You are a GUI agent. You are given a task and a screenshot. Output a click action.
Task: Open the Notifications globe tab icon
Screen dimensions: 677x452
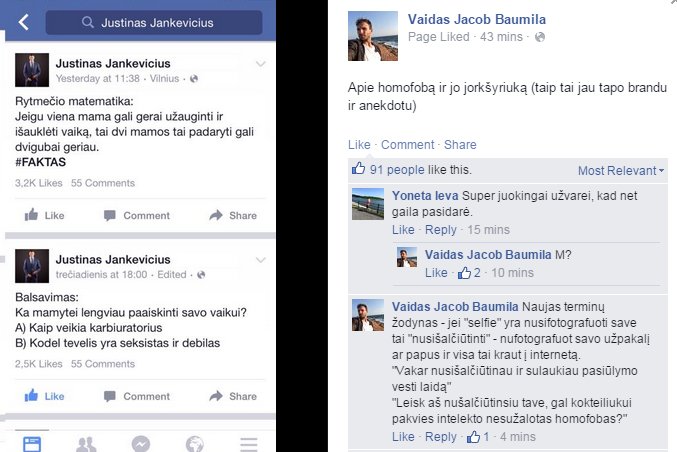[x=195, y=444]
